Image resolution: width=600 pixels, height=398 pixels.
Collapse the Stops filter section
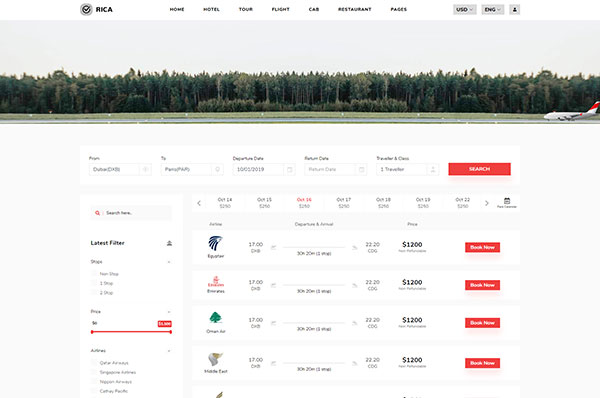tap(169, 262)
